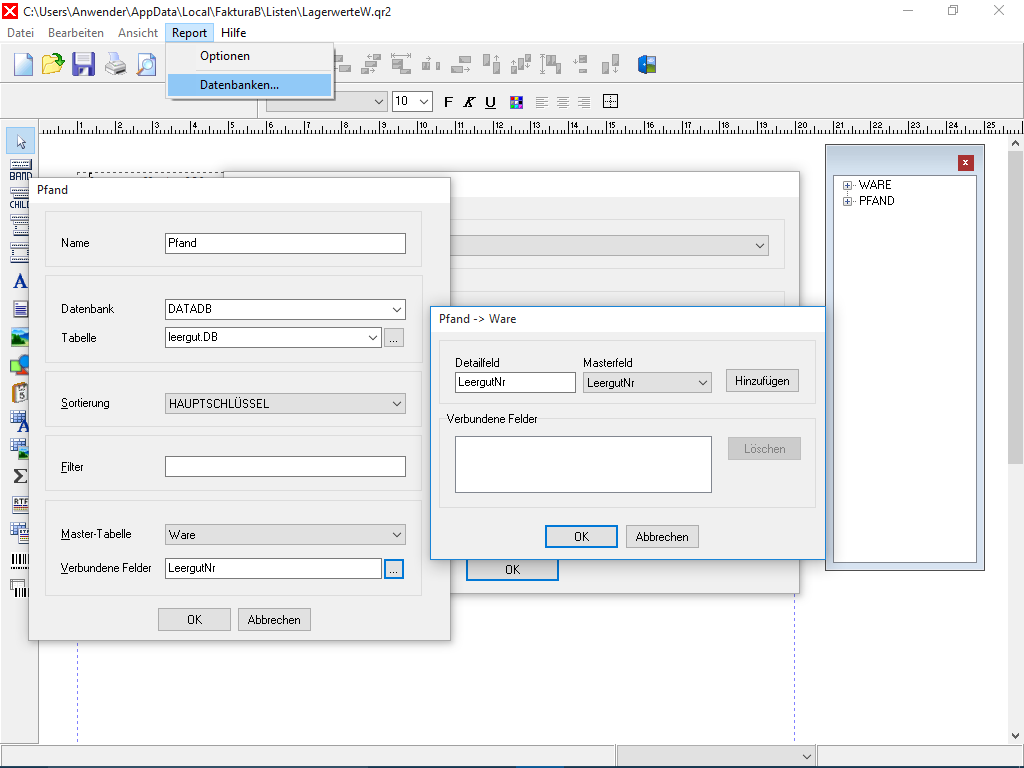Image resolution: width=1024 pixels, height=768 pixels.
Task: Click the printer icon in toolbar
Action: pyautogui.click(x=116, y=65)
